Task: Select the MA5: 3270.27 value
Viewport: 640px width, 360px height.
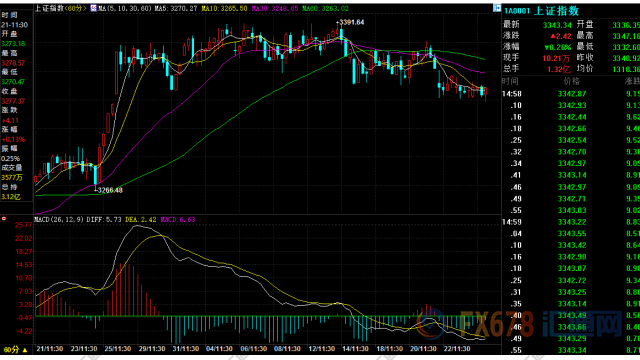Action: click(x=176, y=8)
